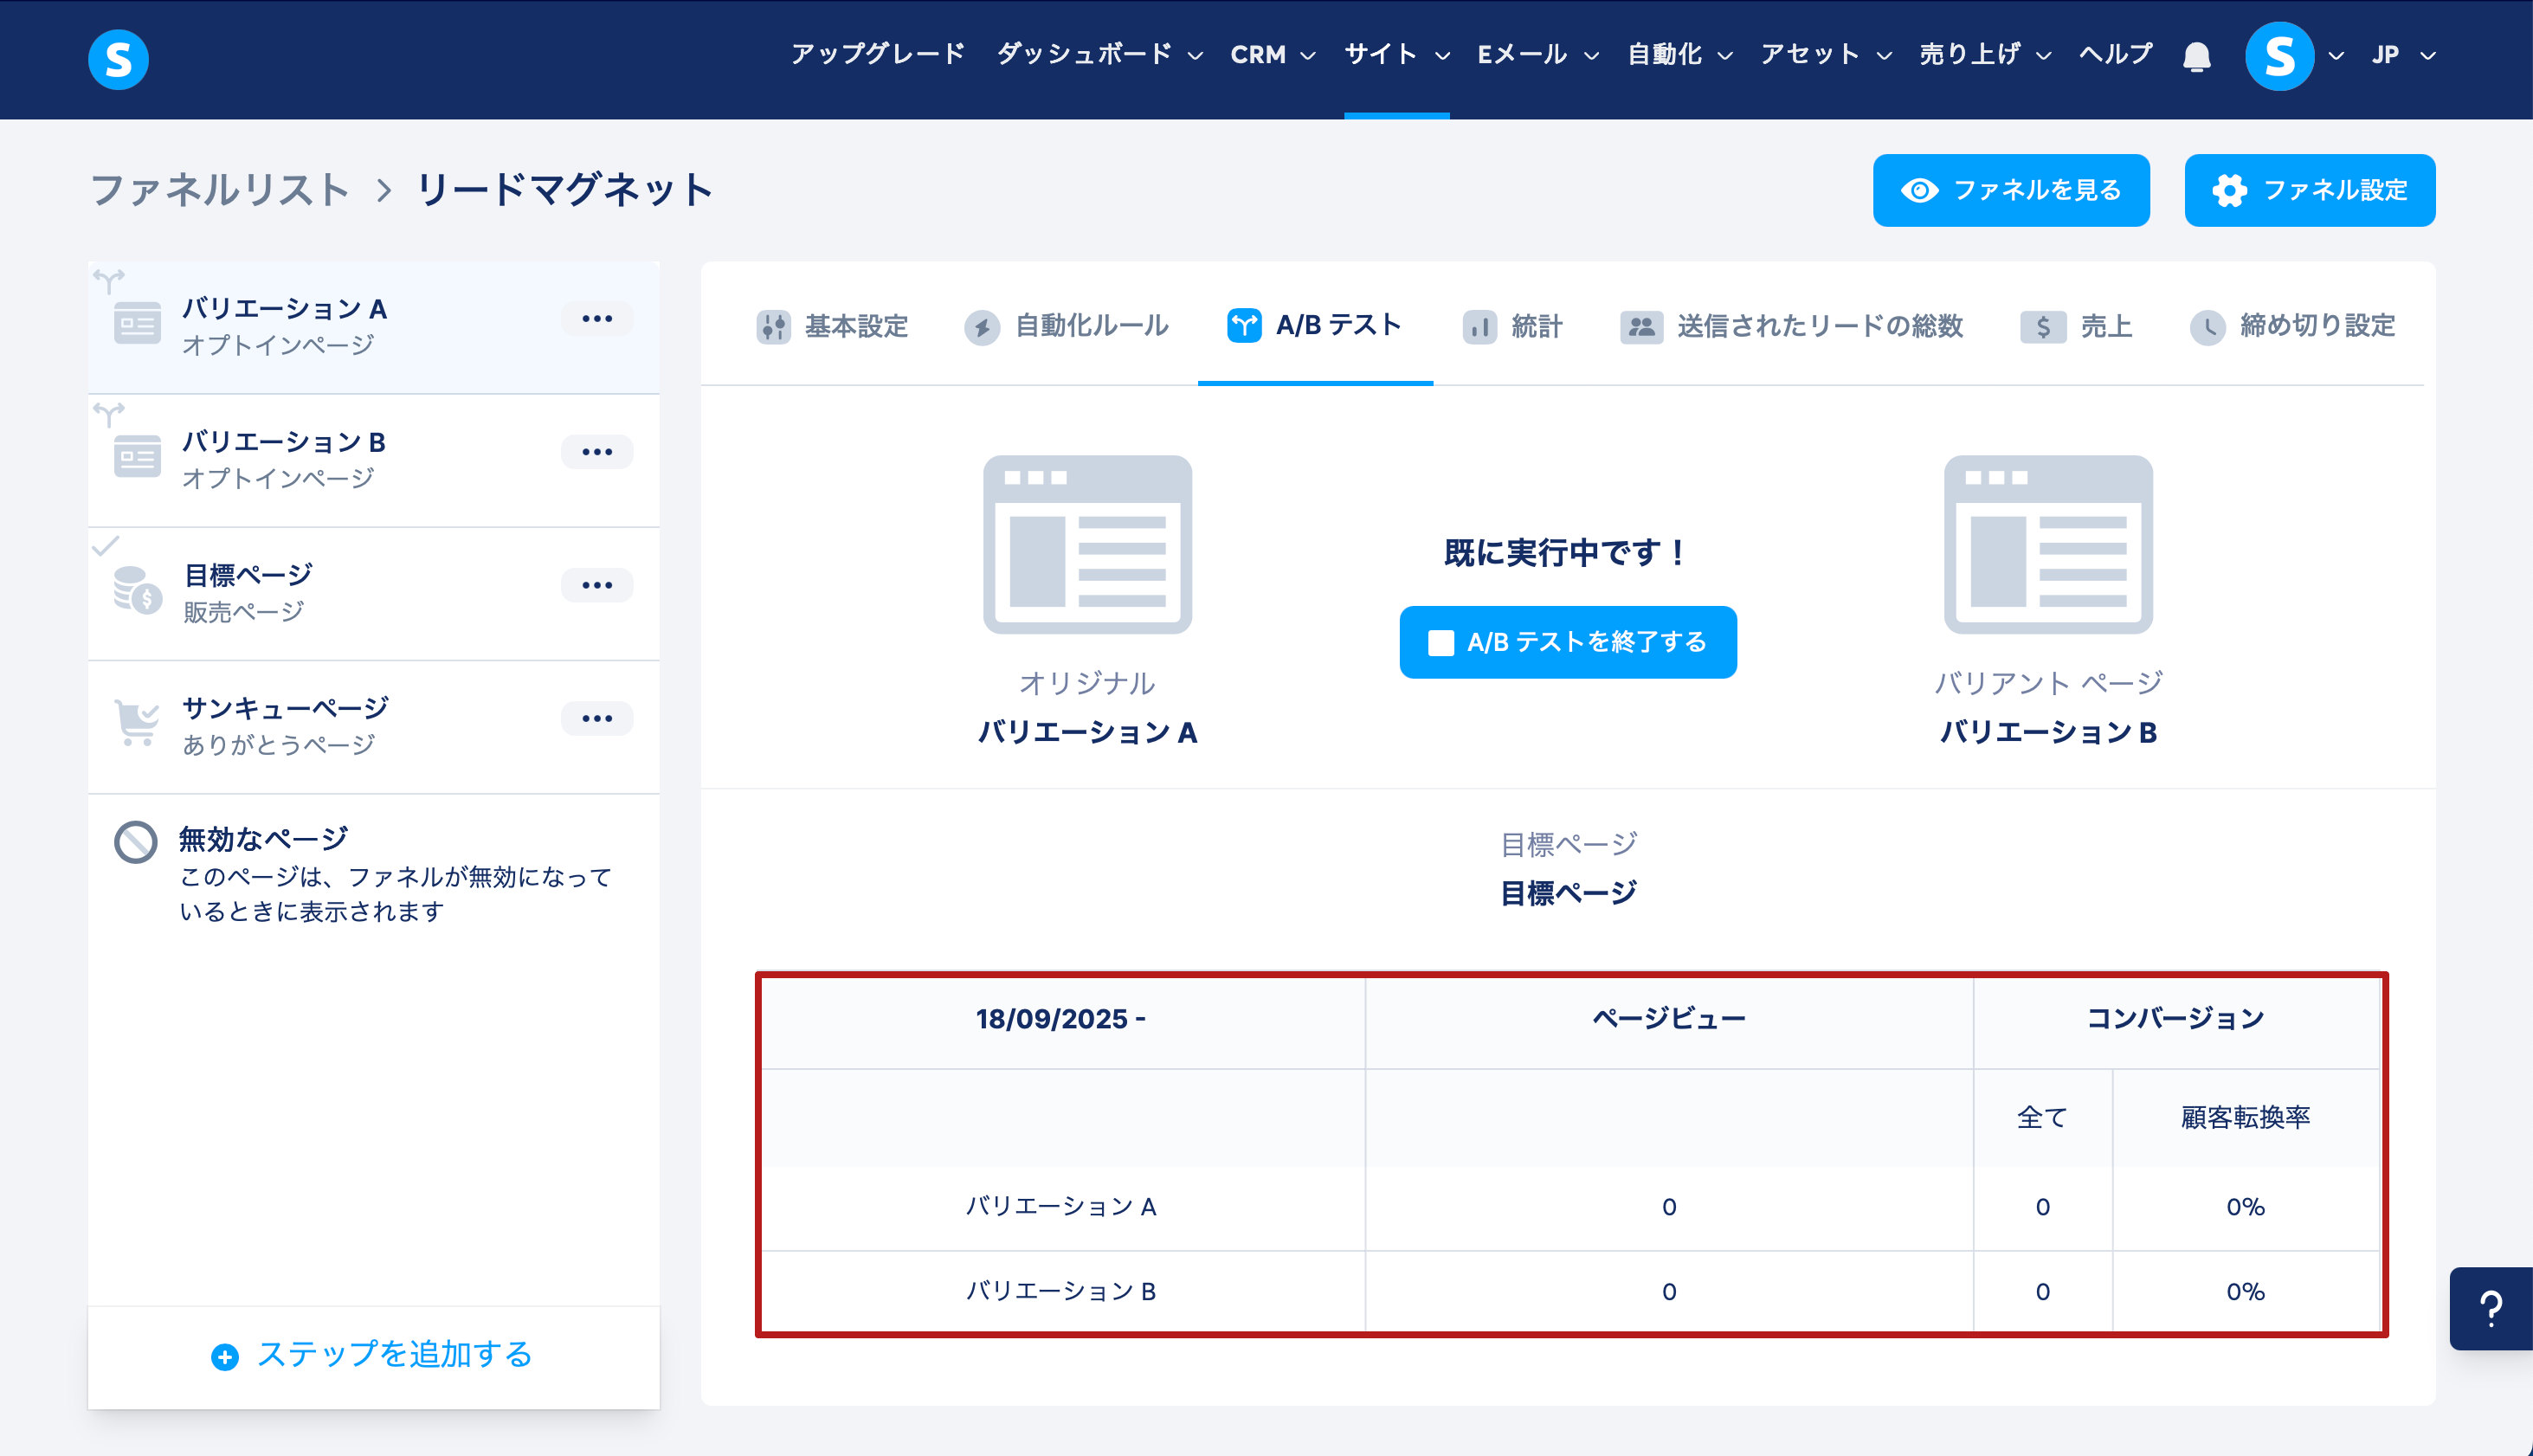Open three-dot menu for バリエーション B
The image size is (2533, 1456).
click(597, 452)
